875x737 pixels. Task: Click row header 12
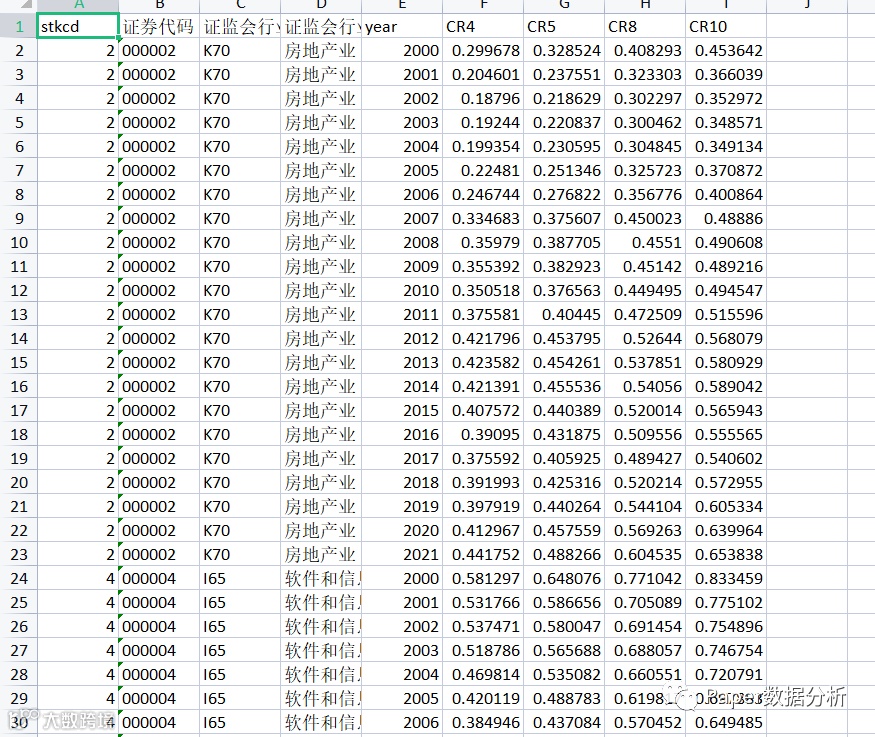tap(18, 290)
